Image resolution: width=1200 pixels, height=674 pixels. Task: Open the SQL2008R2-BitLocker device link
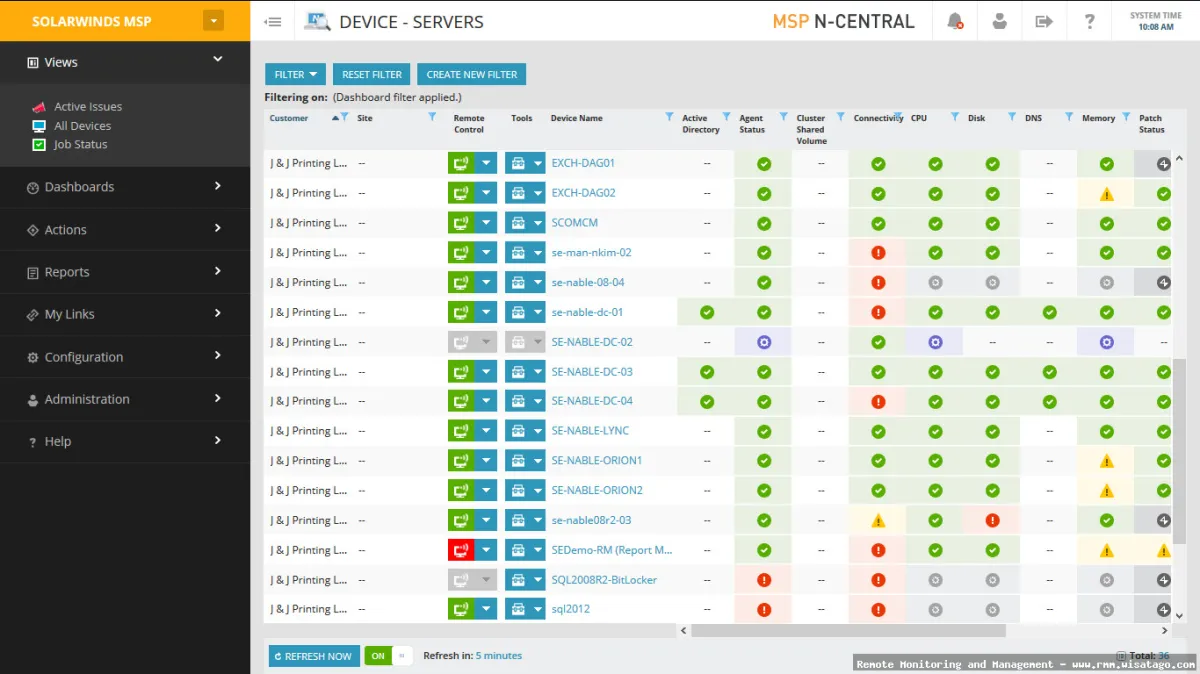point(604,580)
